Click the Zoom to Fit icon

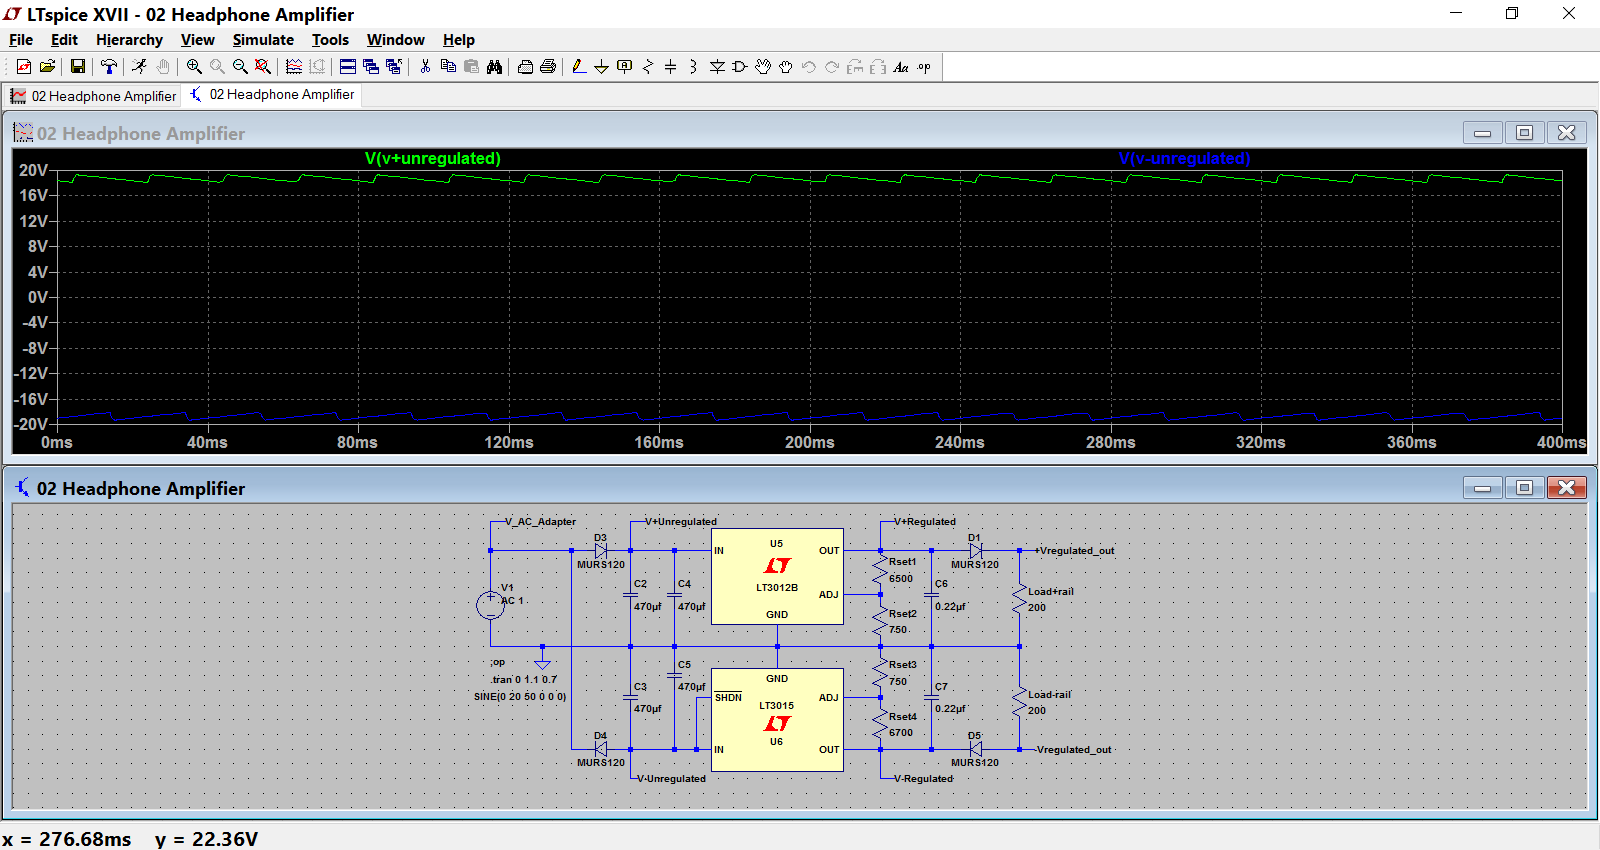tap(263, 67)
